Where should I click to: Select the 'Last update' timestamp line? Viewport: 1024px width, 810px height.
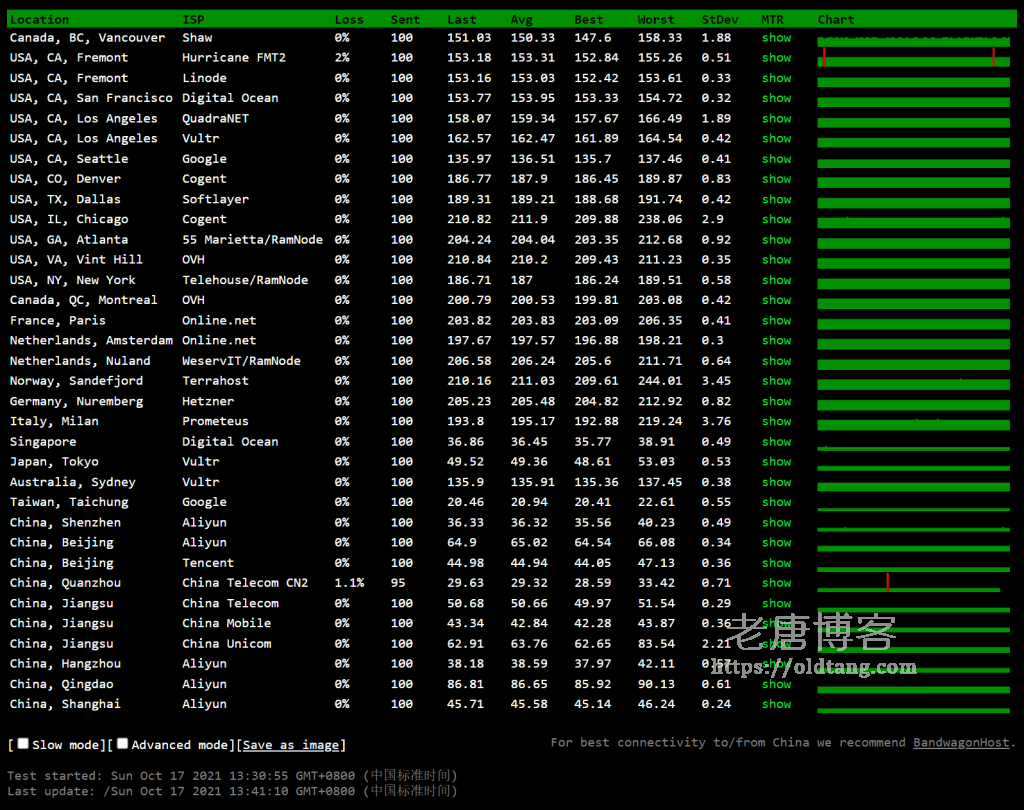[232, 791]
